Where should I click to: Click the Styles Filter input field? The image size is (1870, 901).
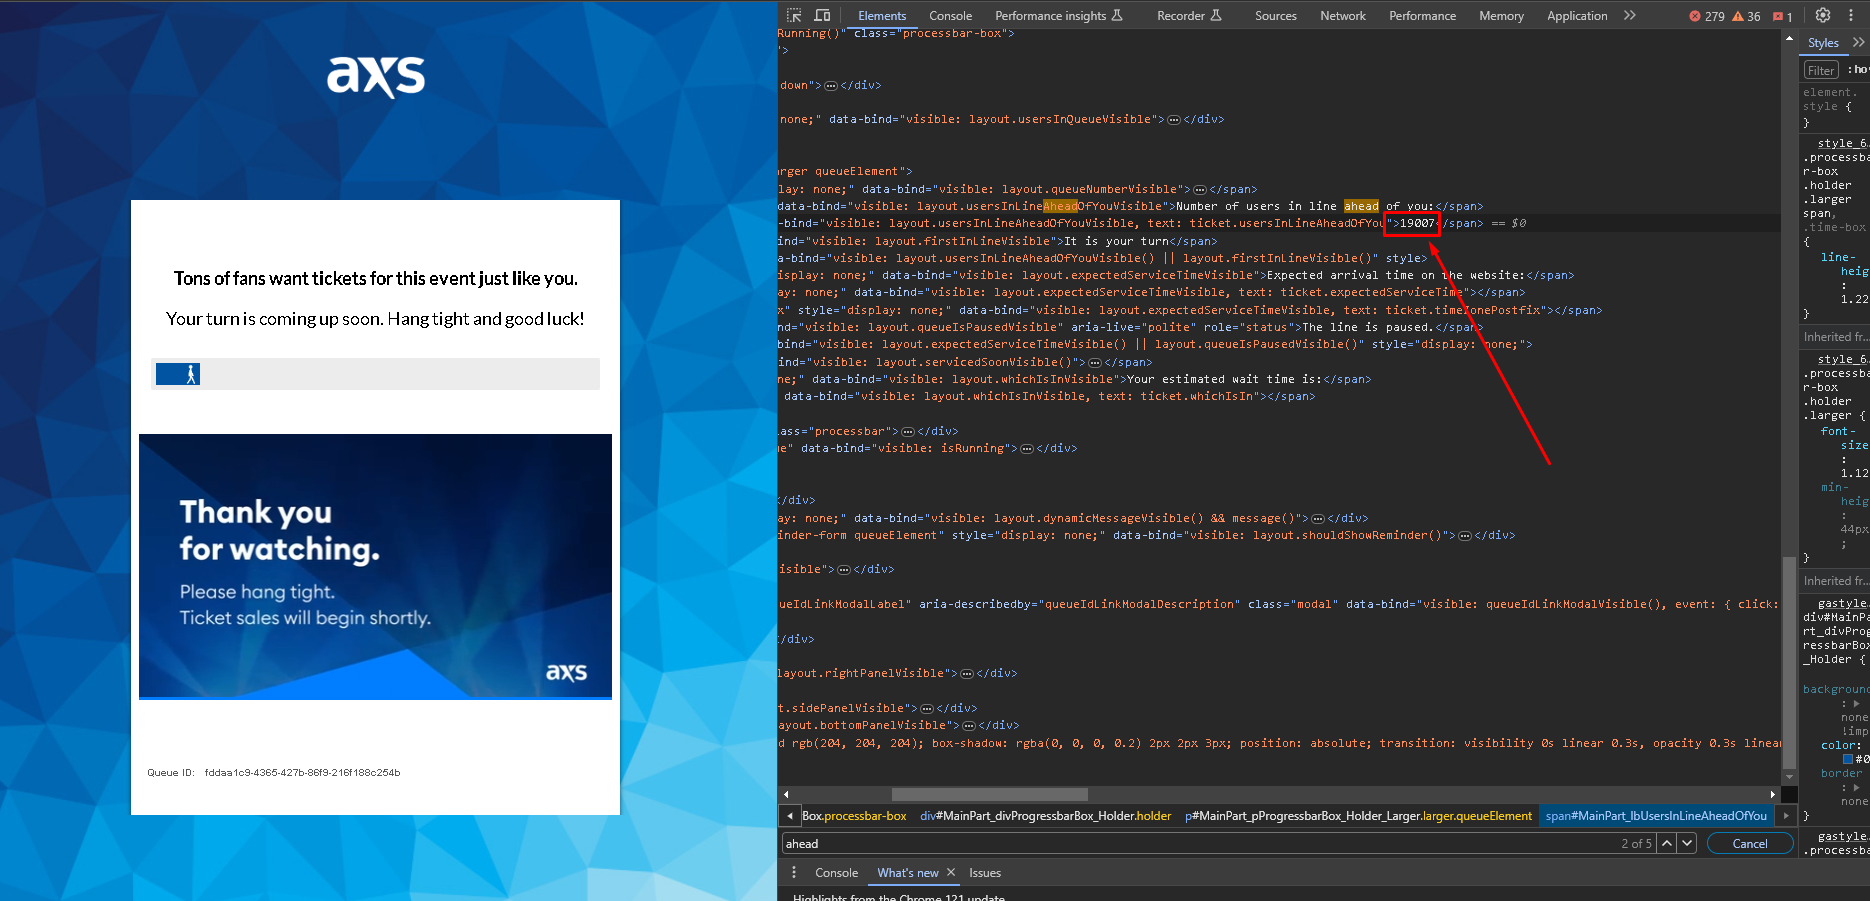(x=1821, y=70)
